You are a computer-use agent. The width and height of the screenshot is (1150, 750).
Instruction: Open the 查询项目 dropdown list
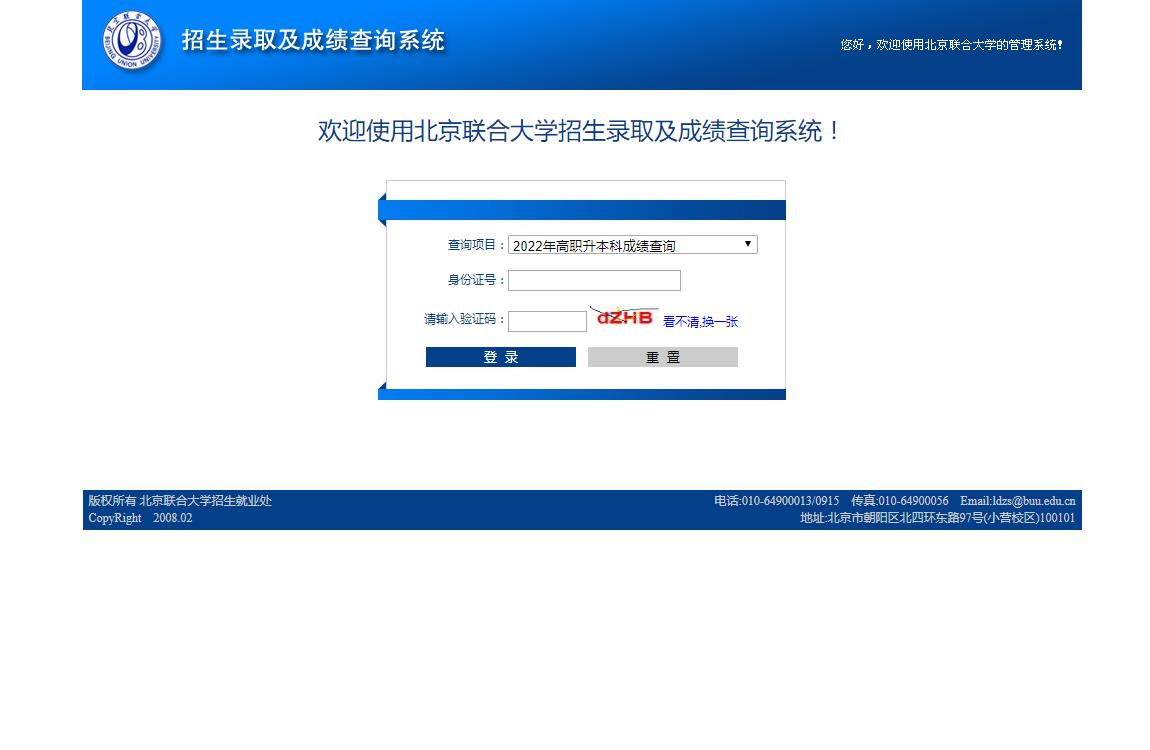tap(632, 245)
